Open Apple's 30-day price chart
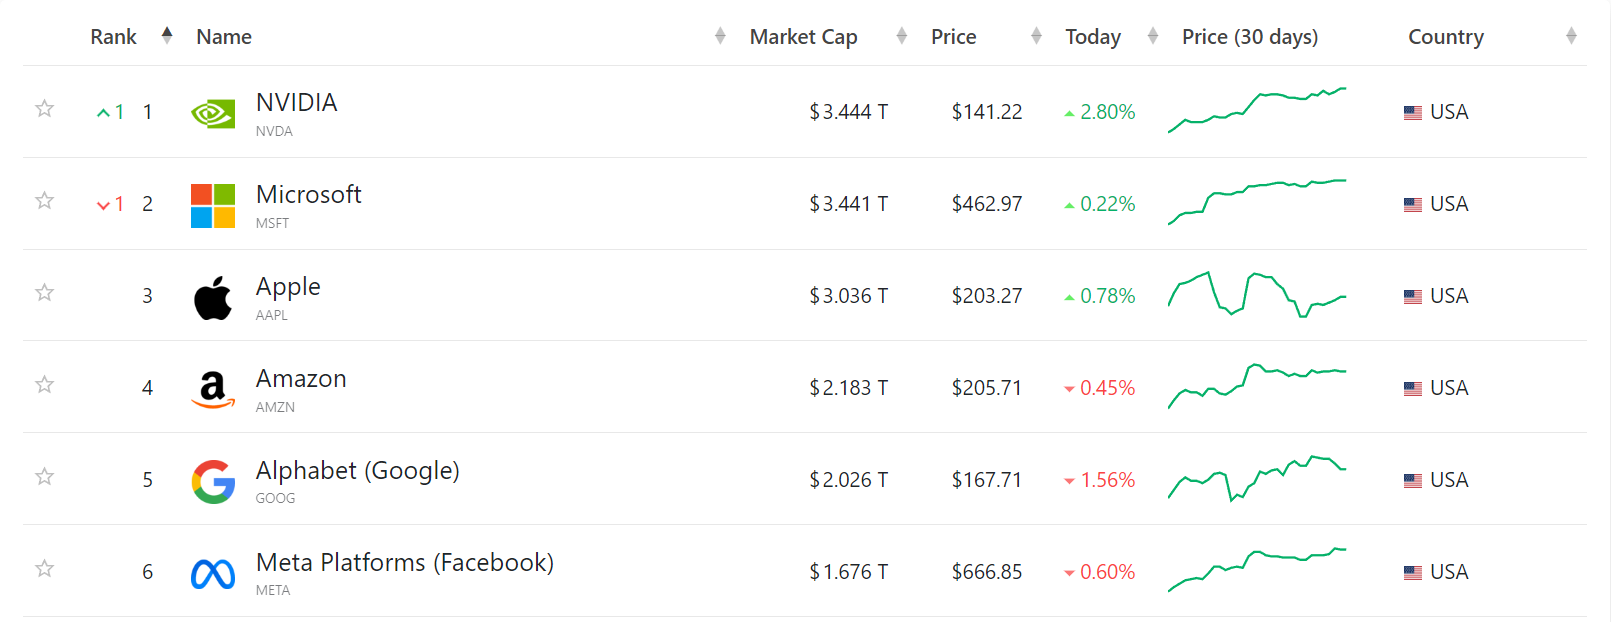 [x=1257, y=295]
